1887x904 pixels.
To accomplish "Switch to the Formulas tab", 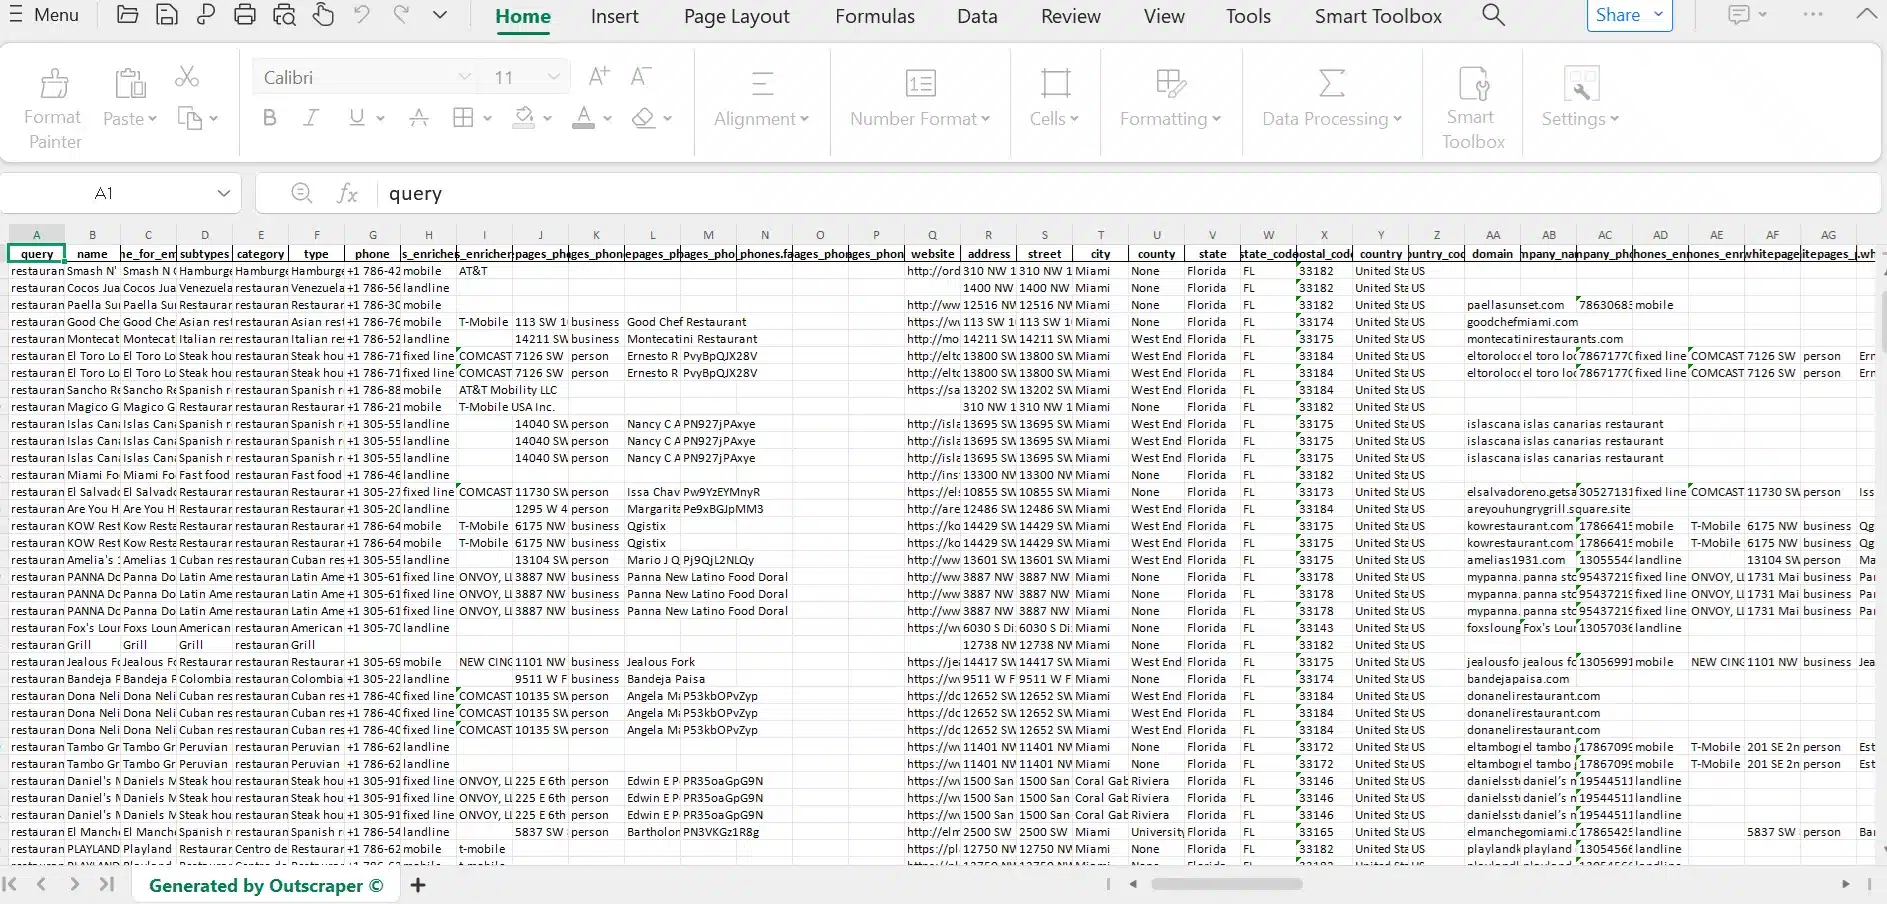I will click(x=874, y=16).
